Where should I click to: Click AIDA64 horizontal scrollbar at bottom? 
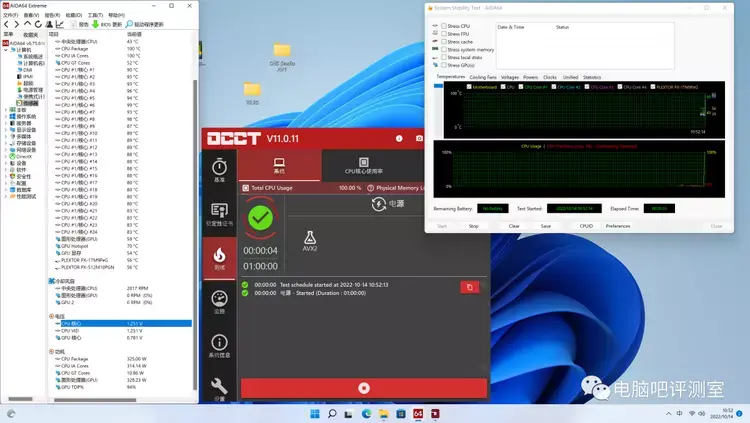point(95,400)
